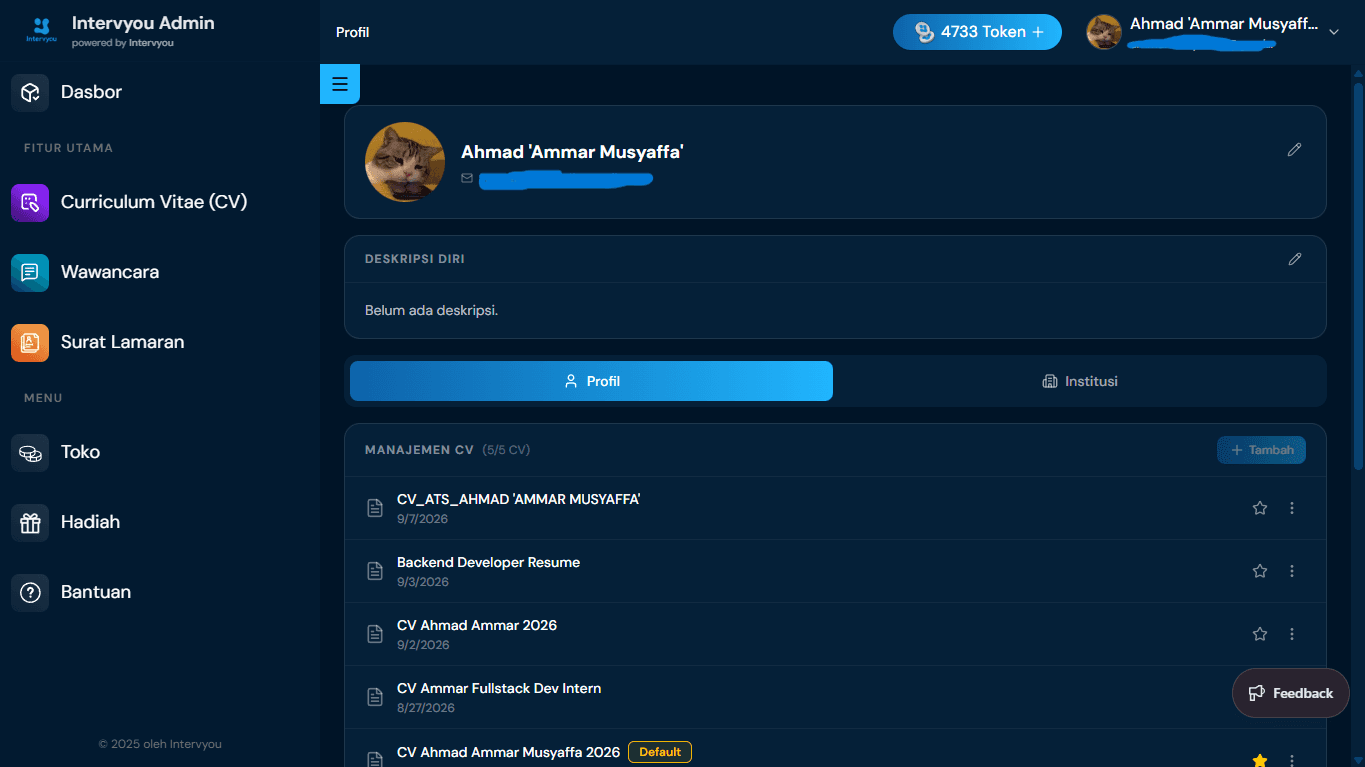Unstar the CV Ahmad Ammar Musyaffa 2026 default

[1260, 760]
